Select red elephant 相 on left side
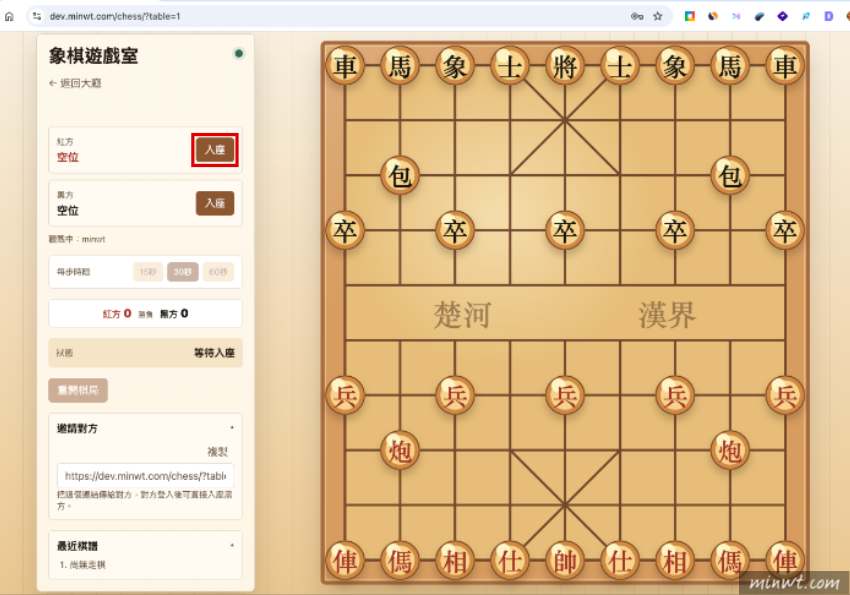Image resolution: width=850 pixels, height=595 pixels. [455, 560]
